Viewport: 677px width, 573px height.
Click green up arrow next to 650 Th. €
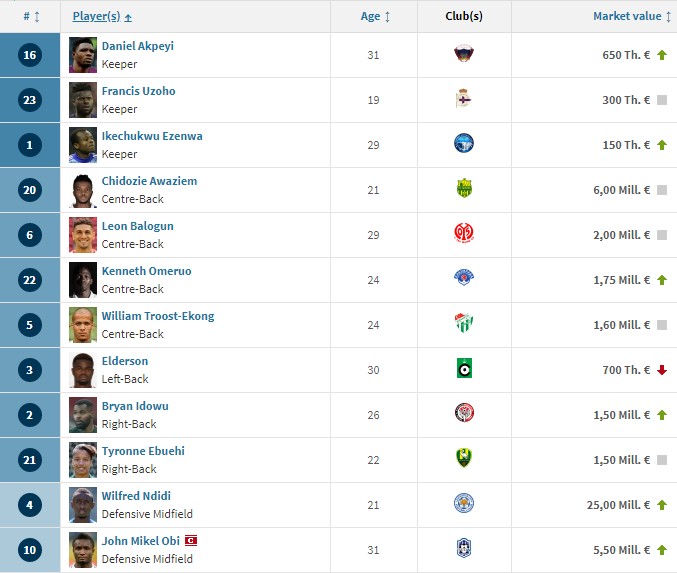click(x=662, y=55)
